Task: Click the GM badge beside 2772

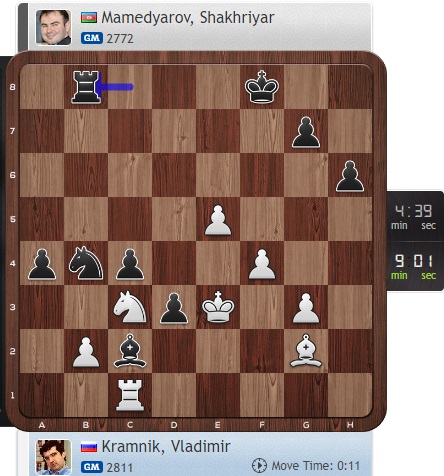Action: [x=92, y=38]
